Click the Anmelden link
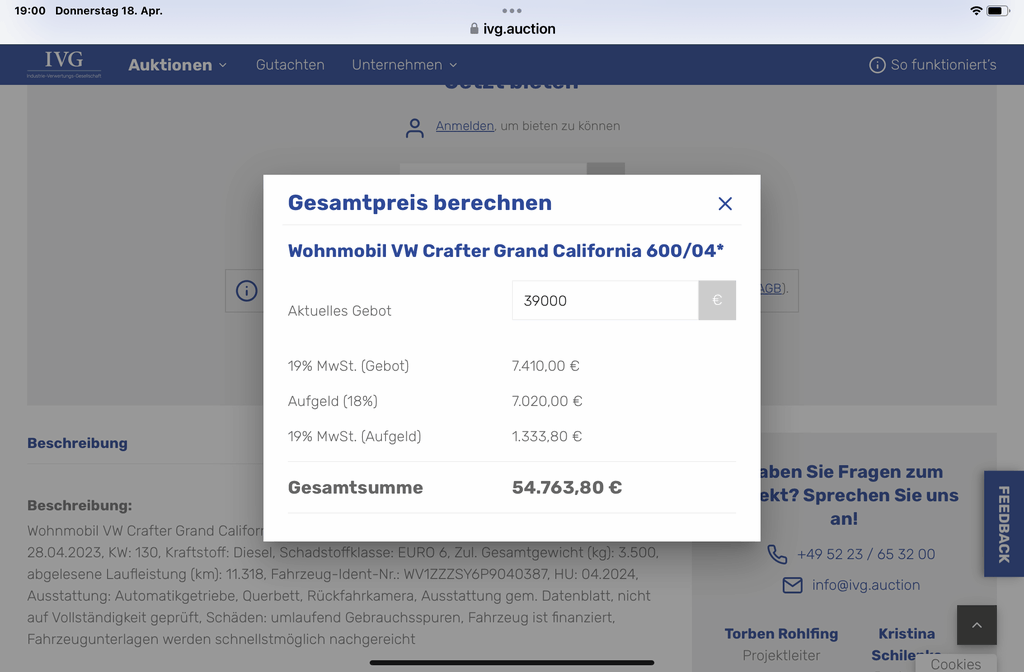This screenshot has height=672, width=1024. (464, 126)
